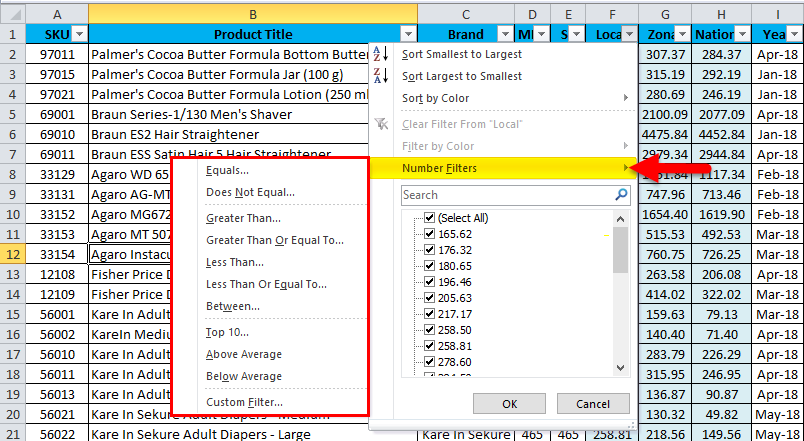Click the select-all corner of the sheet

click(13, 14)
